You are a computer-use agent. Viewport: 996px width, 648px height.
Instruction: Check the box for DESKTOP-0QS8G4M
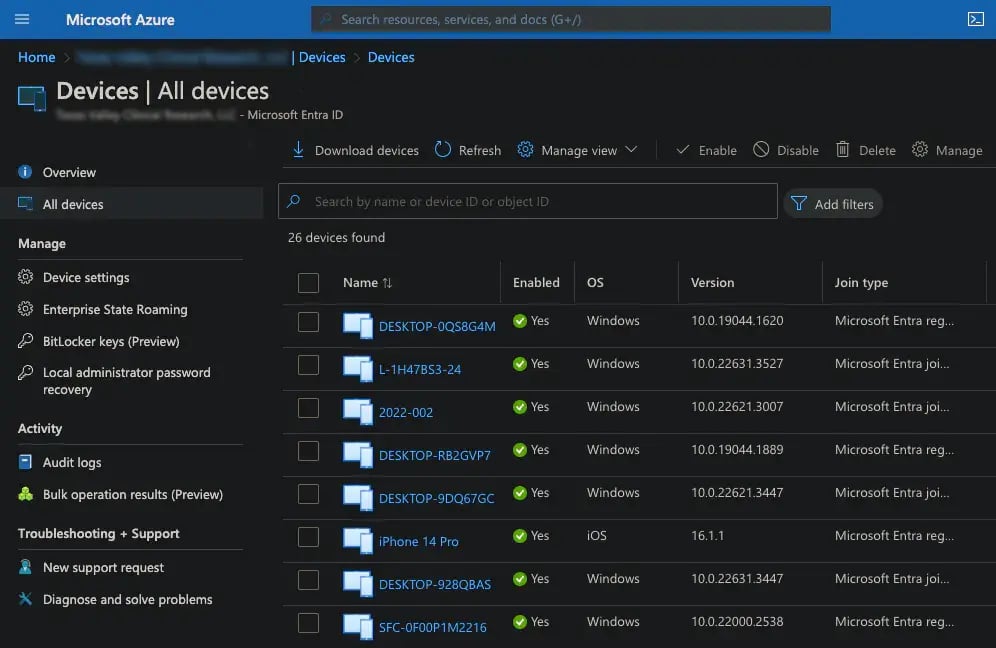click(x=309, y=322)
